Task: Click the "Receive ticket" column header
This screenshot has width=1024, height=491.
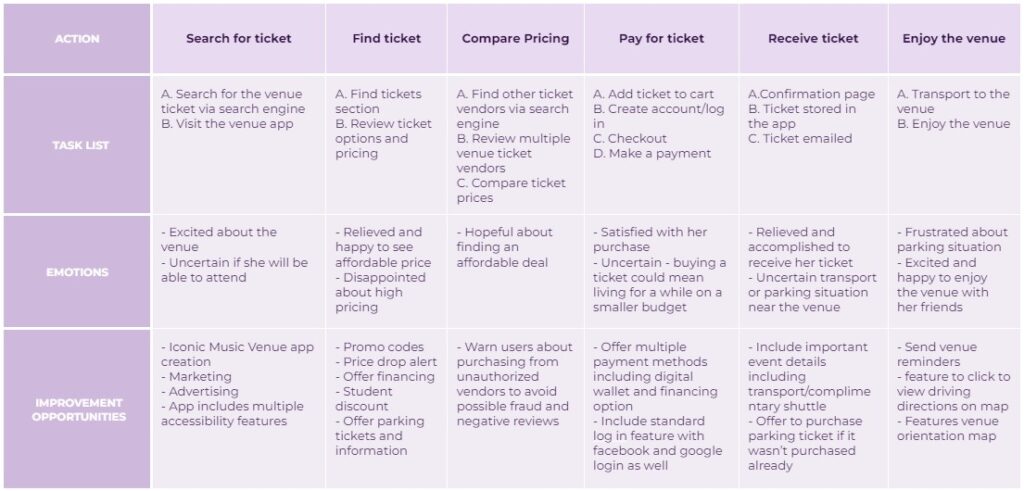Action: click(x=812, y=39)
